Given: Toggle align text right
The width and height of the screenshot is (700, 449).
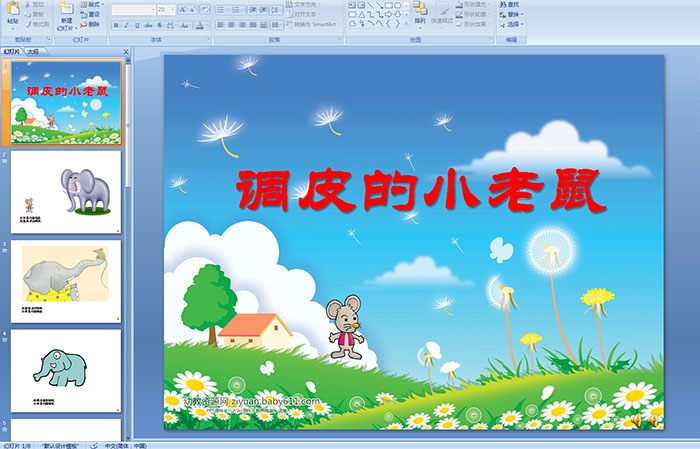Looking at the screenshot, I should point(242,25).
